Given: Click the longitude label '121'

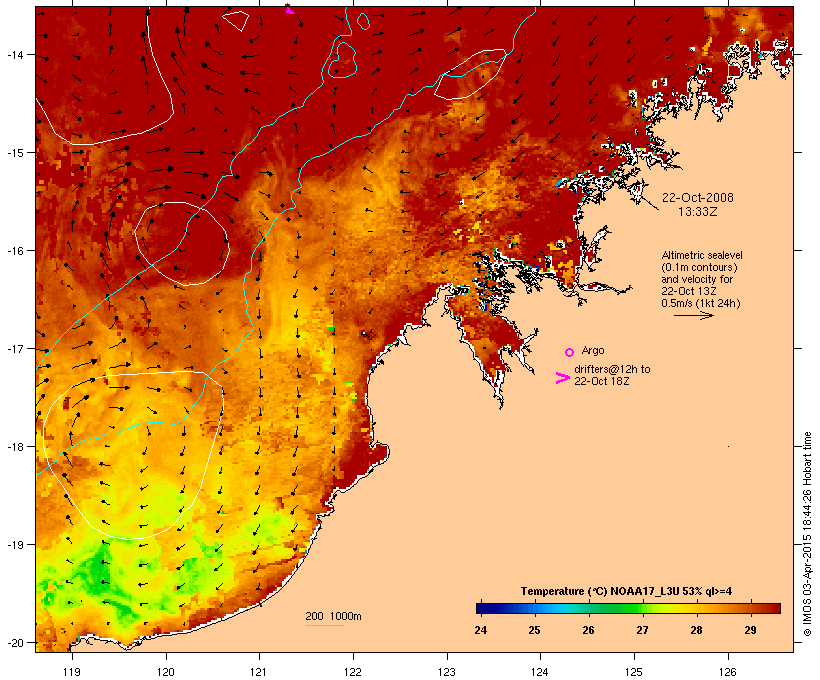Looking at the screenshot, I should [259, 672].
